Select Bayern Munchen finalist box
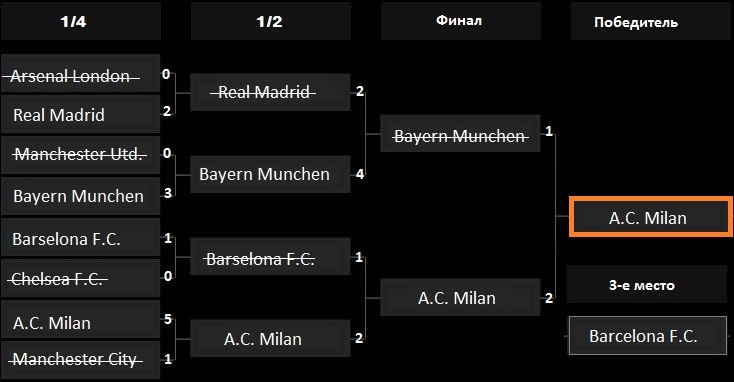Viewport: 734px width, 382px height. pyautogui.click(x=461, y=133)
